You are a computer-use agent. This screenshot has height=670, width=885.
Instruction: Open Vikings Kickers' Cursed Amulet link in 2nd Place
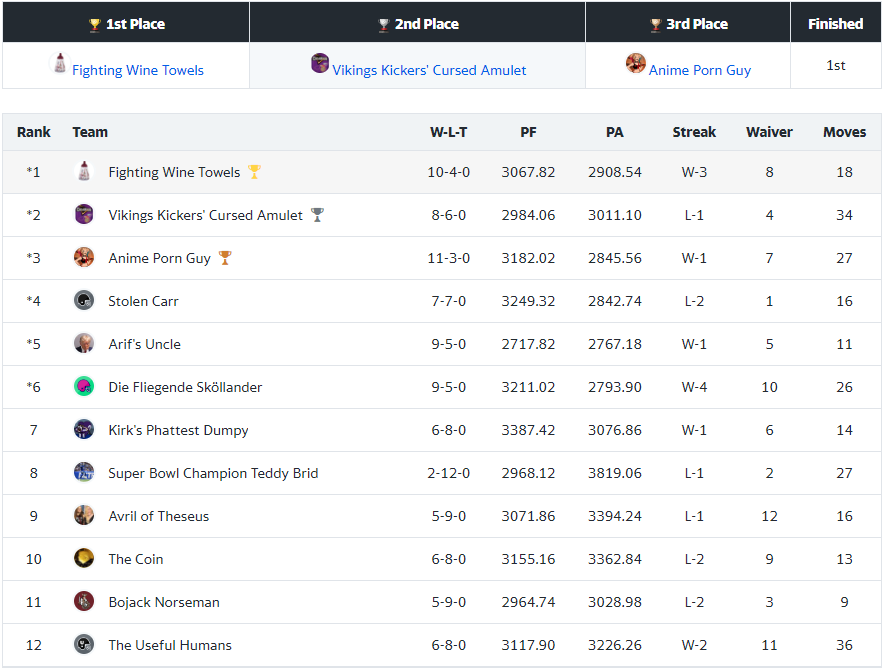[x=429, y=70]
